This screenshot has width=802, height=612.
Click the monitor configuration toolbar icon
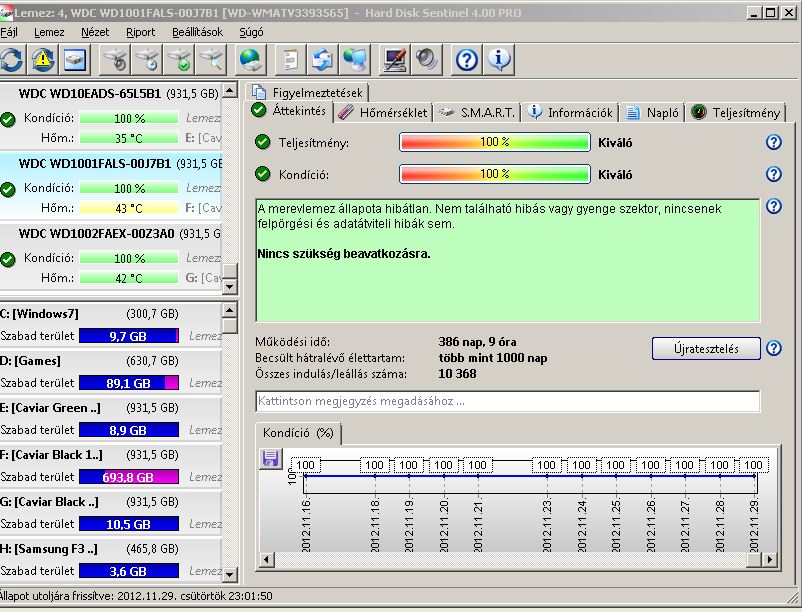tap(396, 60)
